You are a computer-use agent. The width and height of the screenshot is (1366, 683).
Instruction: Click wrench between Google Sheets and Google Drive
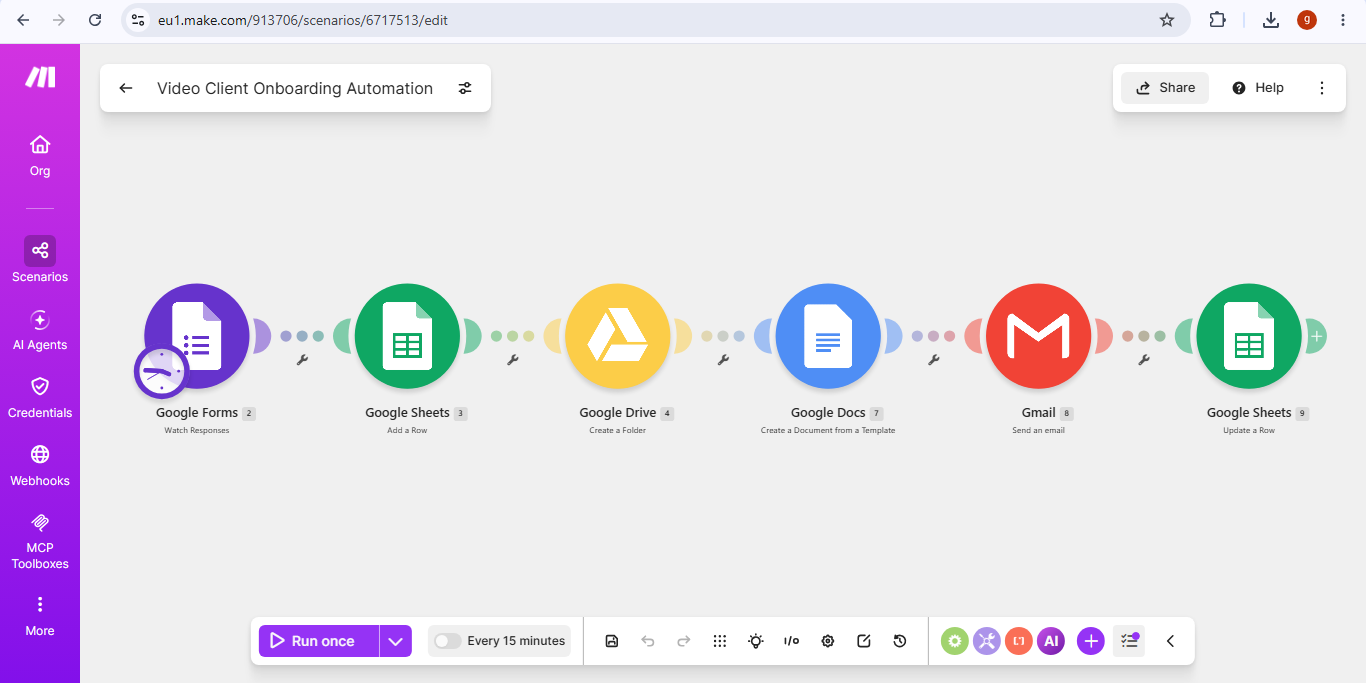point(513,359)
